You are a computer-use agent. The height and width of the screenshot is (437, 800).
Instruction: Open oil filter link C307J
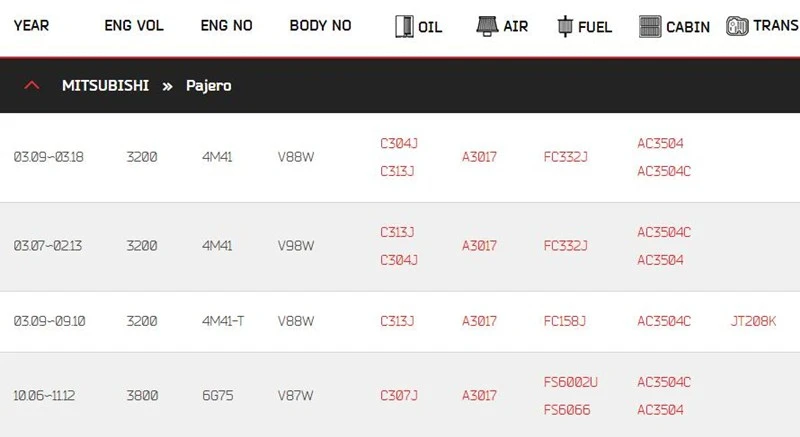399,395
